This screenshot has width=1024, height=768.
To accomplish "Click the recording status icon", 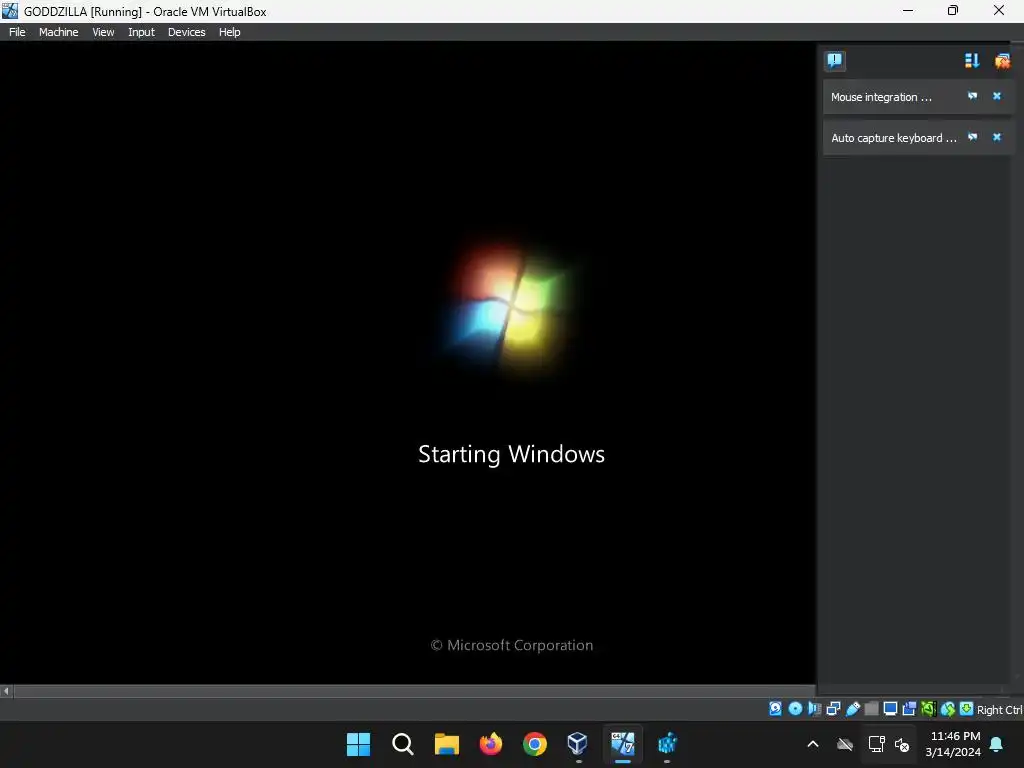I will click(x=909, y=709).
